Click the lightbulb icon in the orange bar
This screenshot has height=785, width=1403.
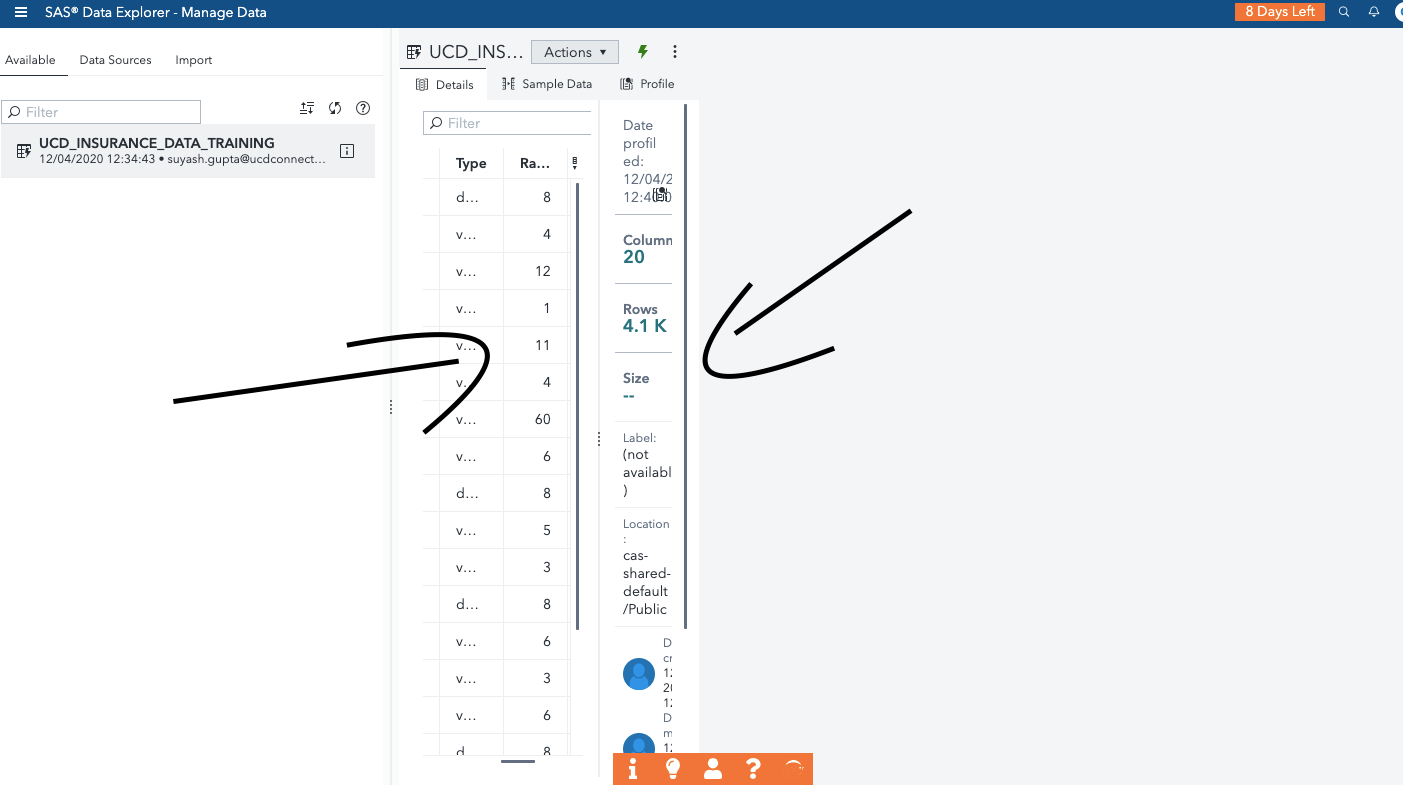[672, 769]
